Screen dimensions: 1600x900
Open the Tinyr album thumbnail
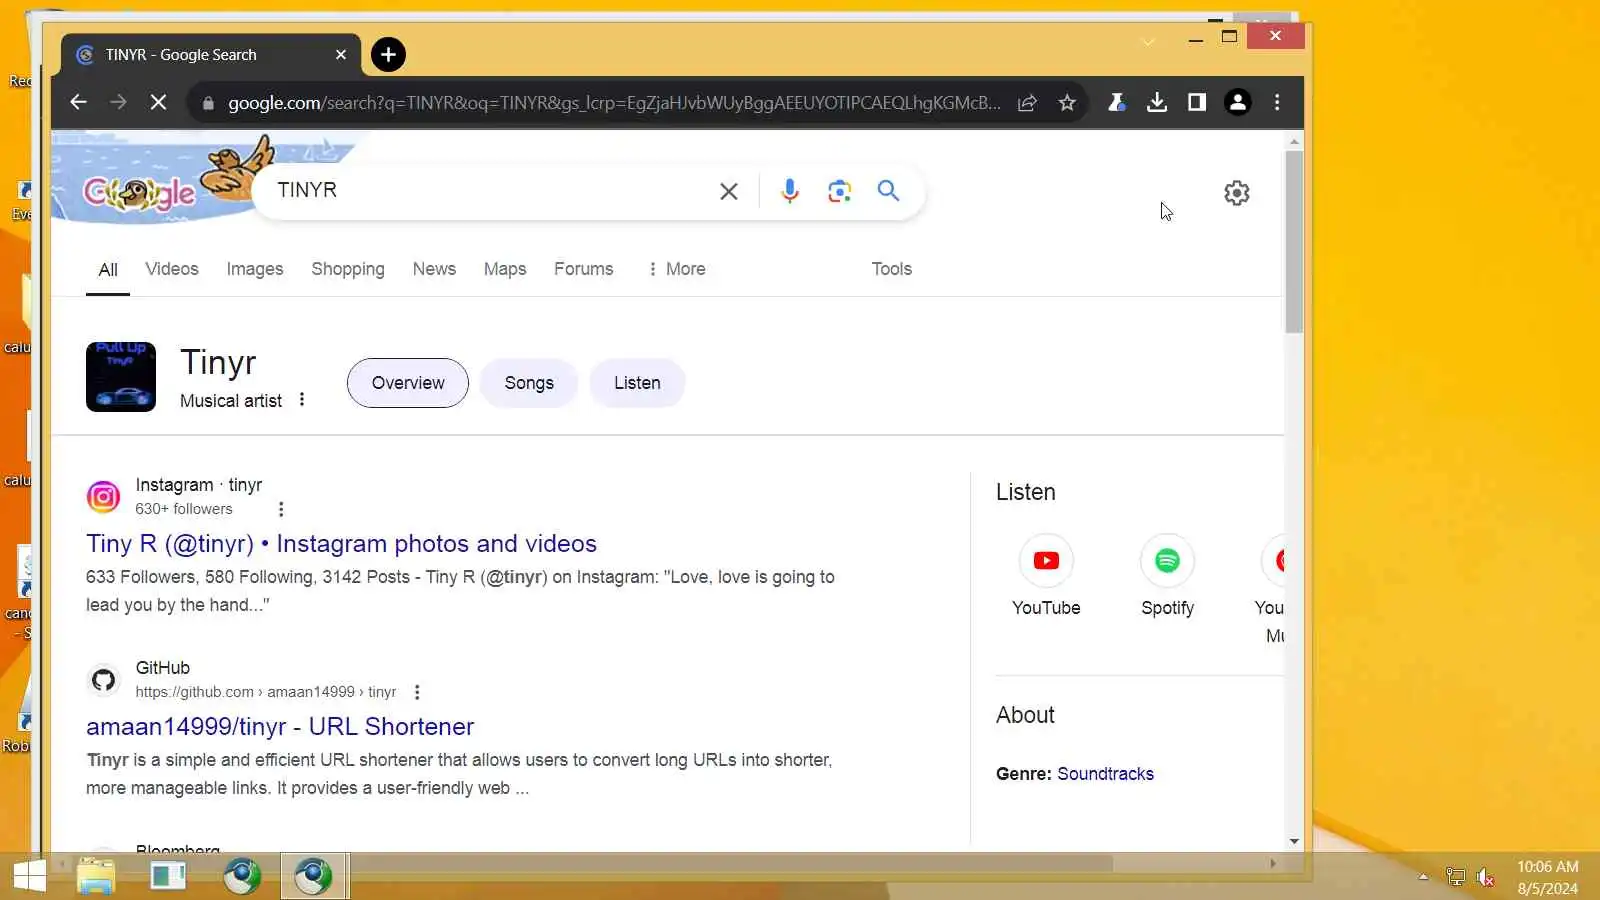click(x=121, y=377)
